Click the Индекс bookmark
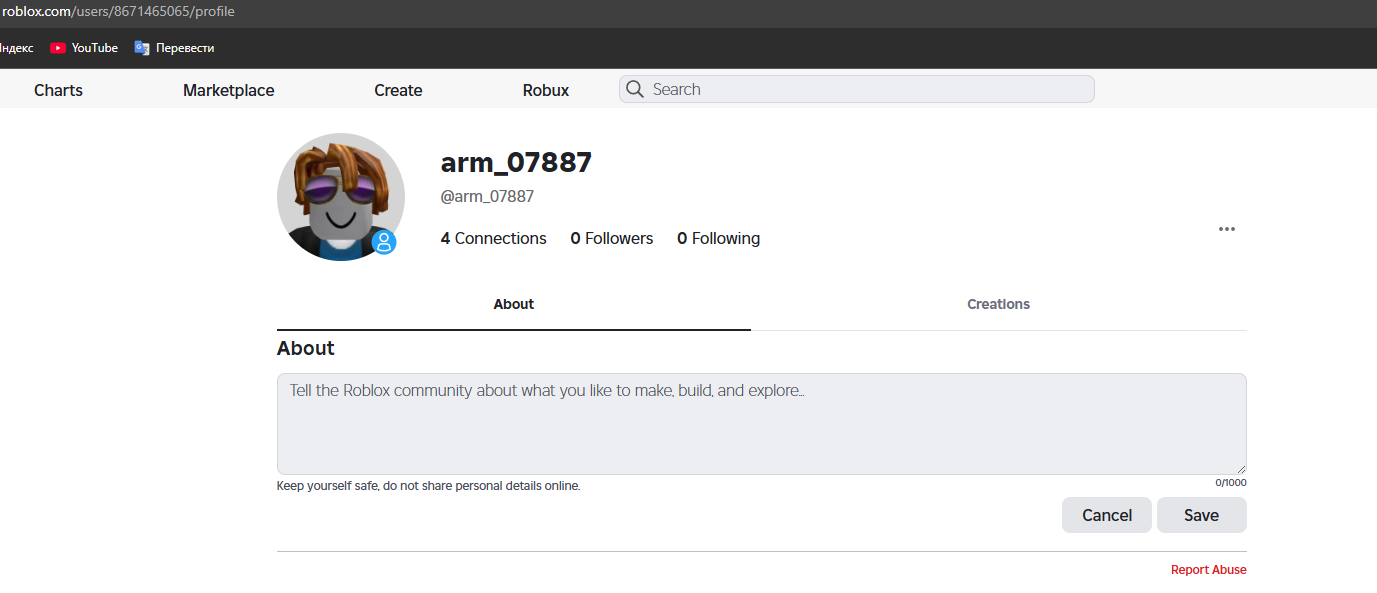The height and width of the screenshot is (593, 1377). click(16, 48)
